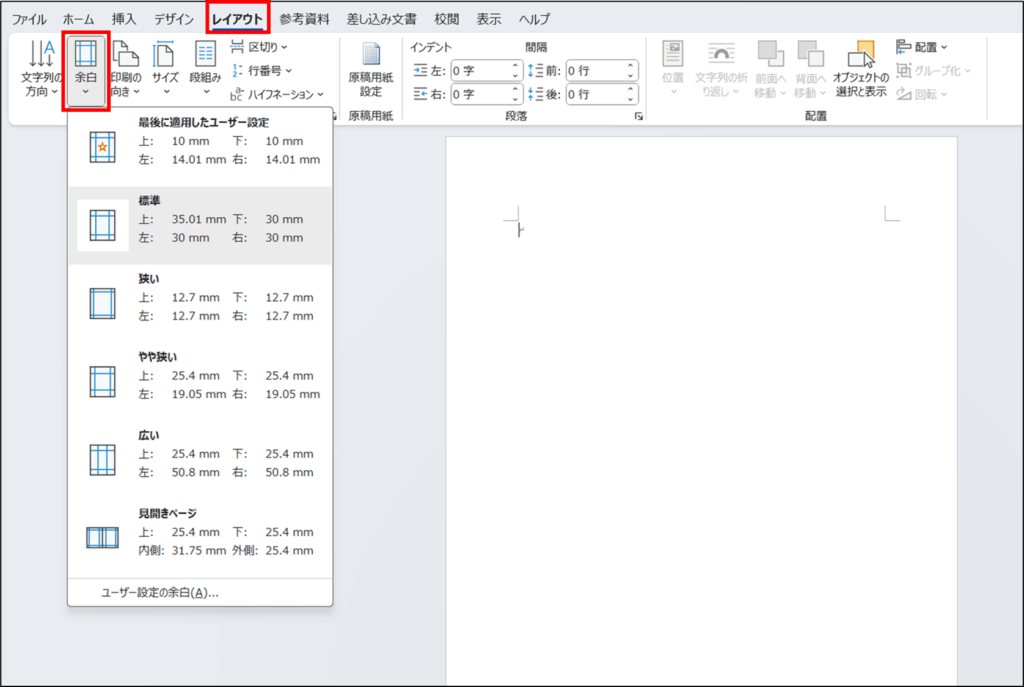Expand the 行番号 line numbers dropdown
Viewport: 1024px width, 687px height.
click(261, 71)
